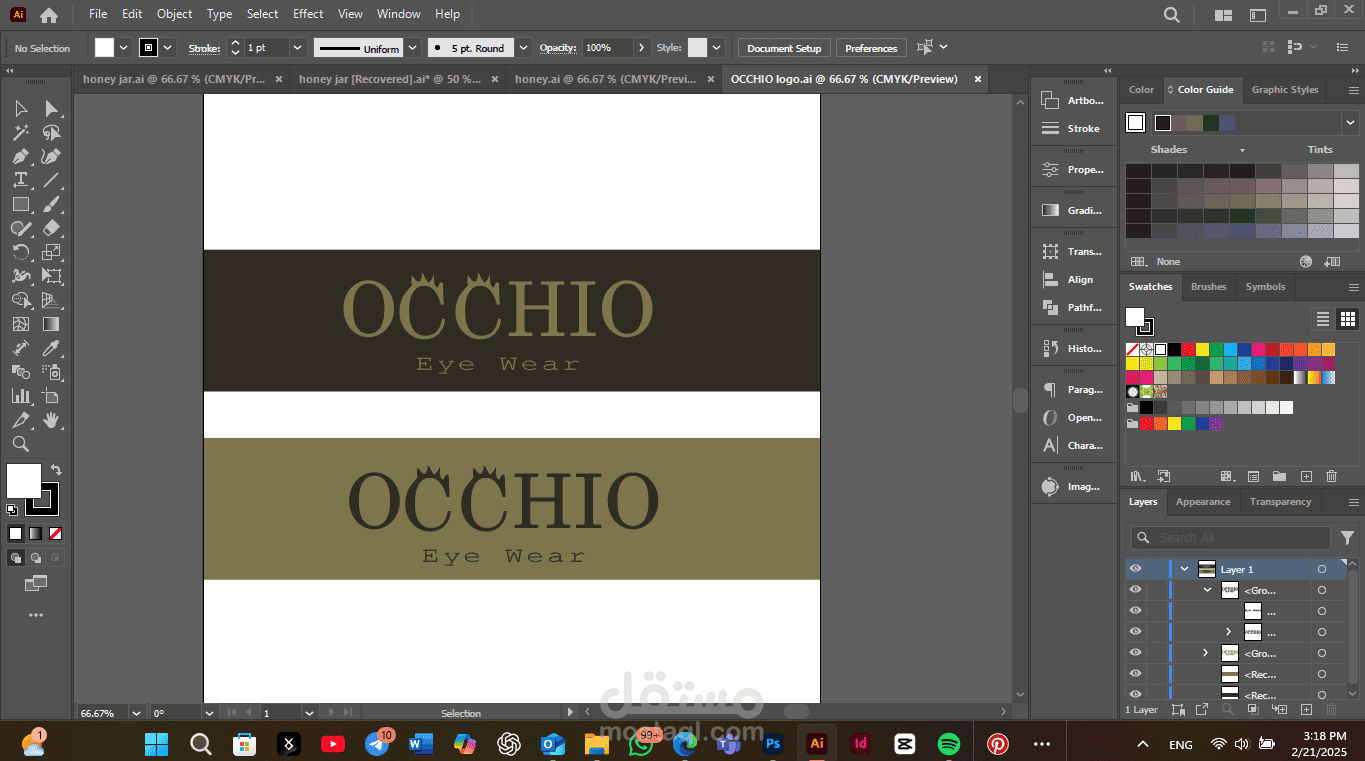The image size is (1365, 761).
Task: Activate the Perspective Grid tool
Action: point(51,300)
